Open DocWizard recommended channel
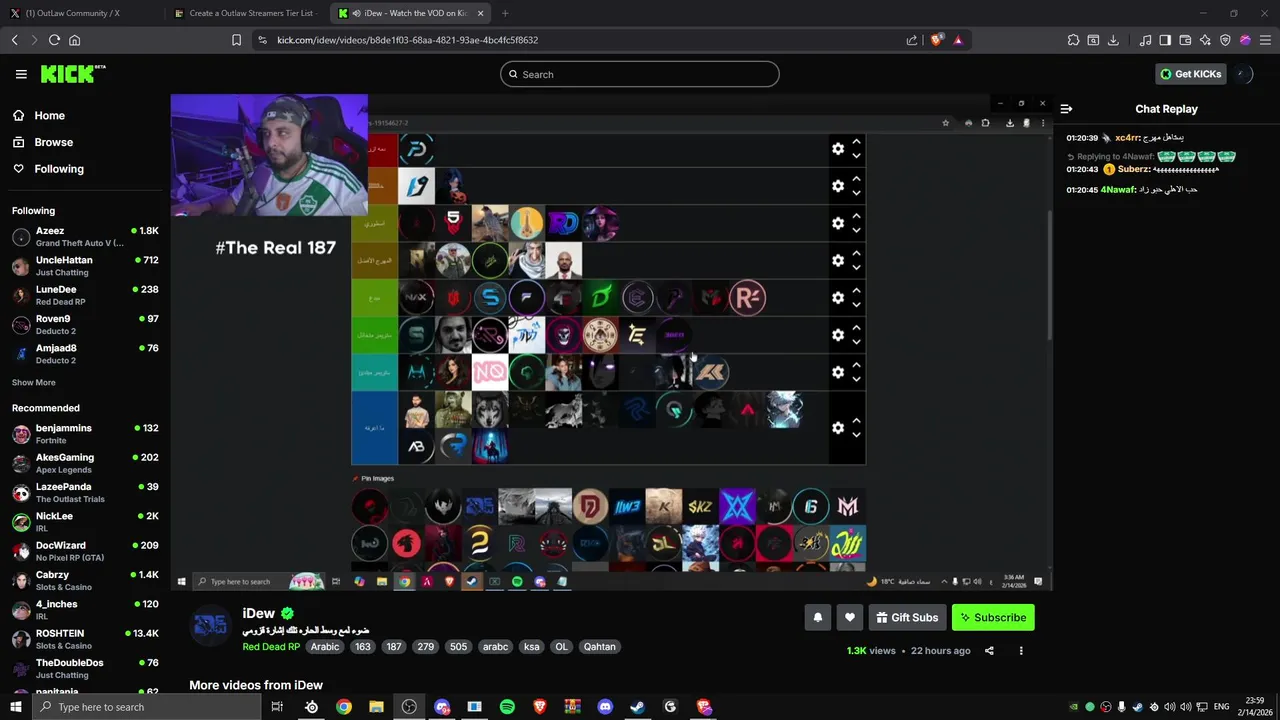The height and width of the screenshot is (720, 1280). pos(85,551)
